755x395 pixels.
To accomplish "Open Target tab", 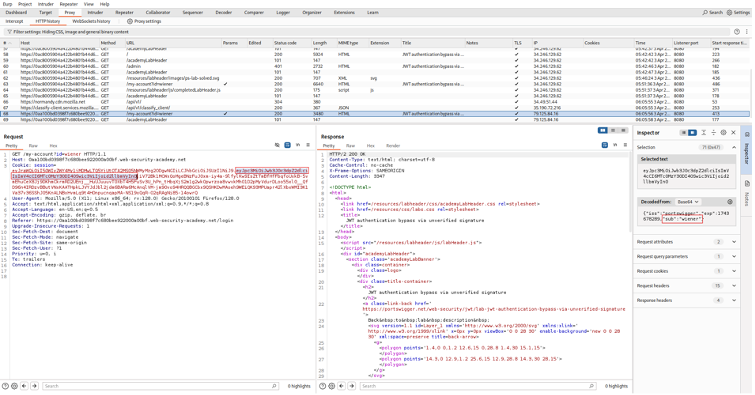I will coord(45,13).
